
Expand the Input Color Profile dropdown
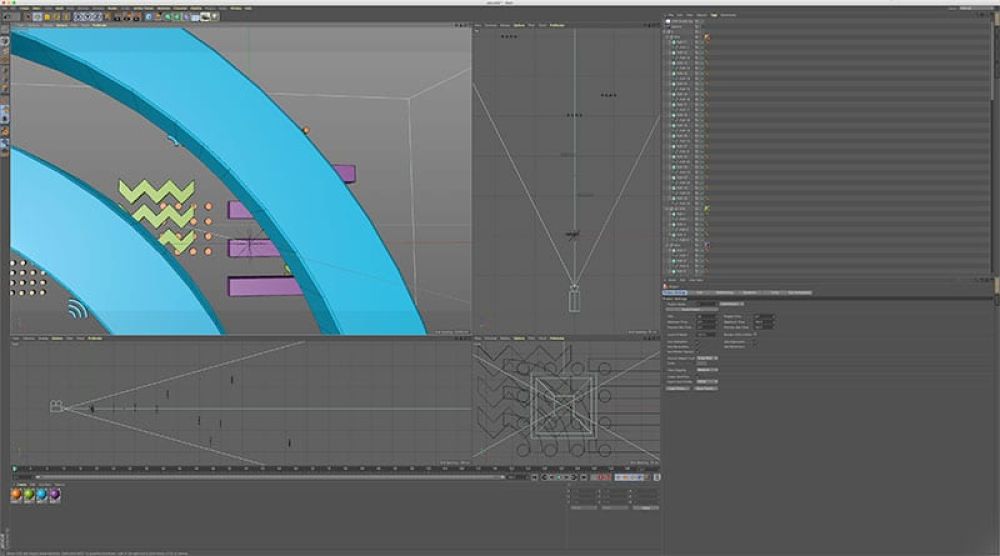point(705,381)
